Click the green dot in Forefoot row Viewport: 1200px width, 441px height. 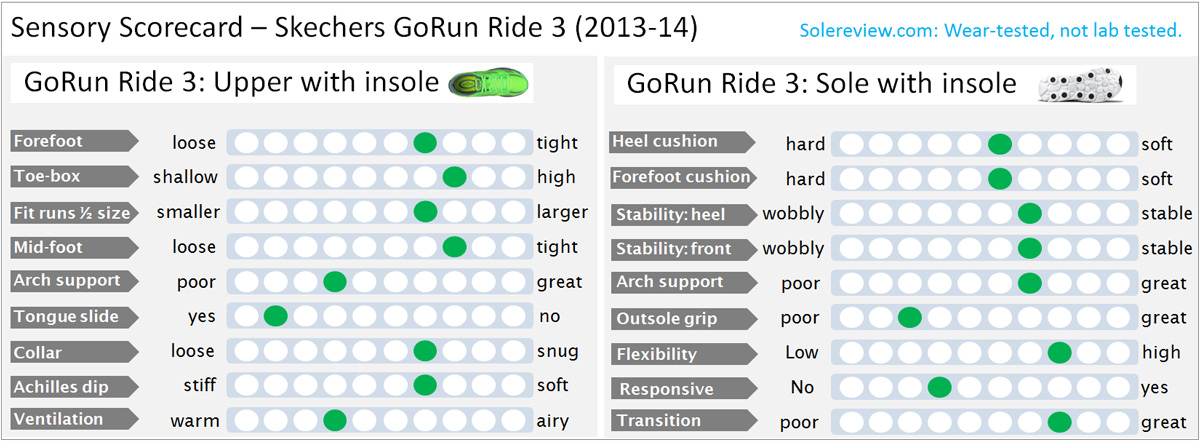(425, 143)
